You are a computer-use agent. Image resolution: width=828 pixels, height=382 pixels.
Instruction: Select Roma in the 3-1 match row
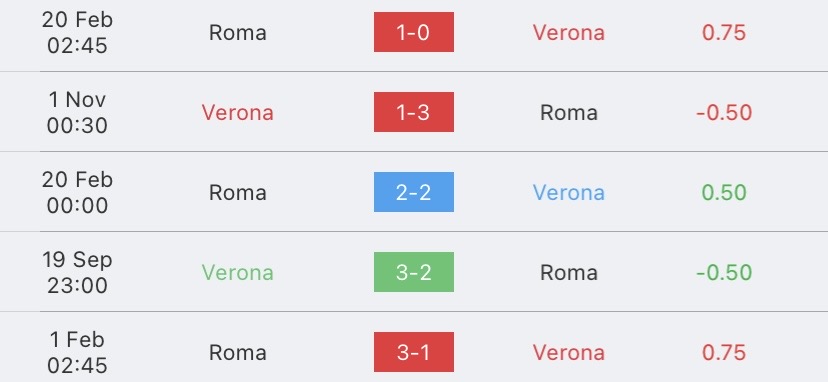pyautogui.click(x=238, y=352)
